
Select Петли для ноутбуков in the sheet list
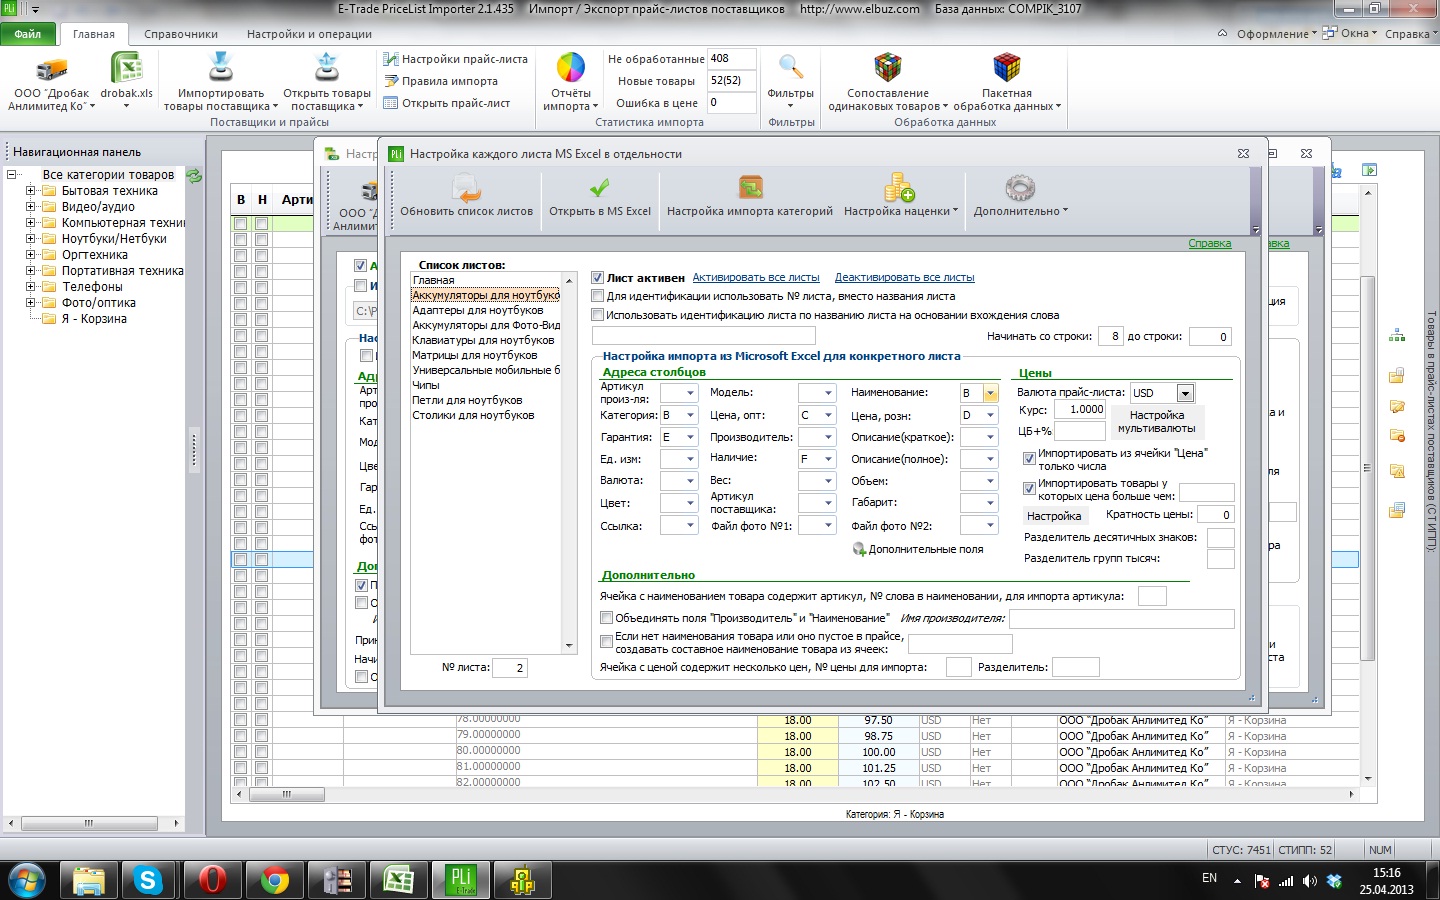coord(467,400)
